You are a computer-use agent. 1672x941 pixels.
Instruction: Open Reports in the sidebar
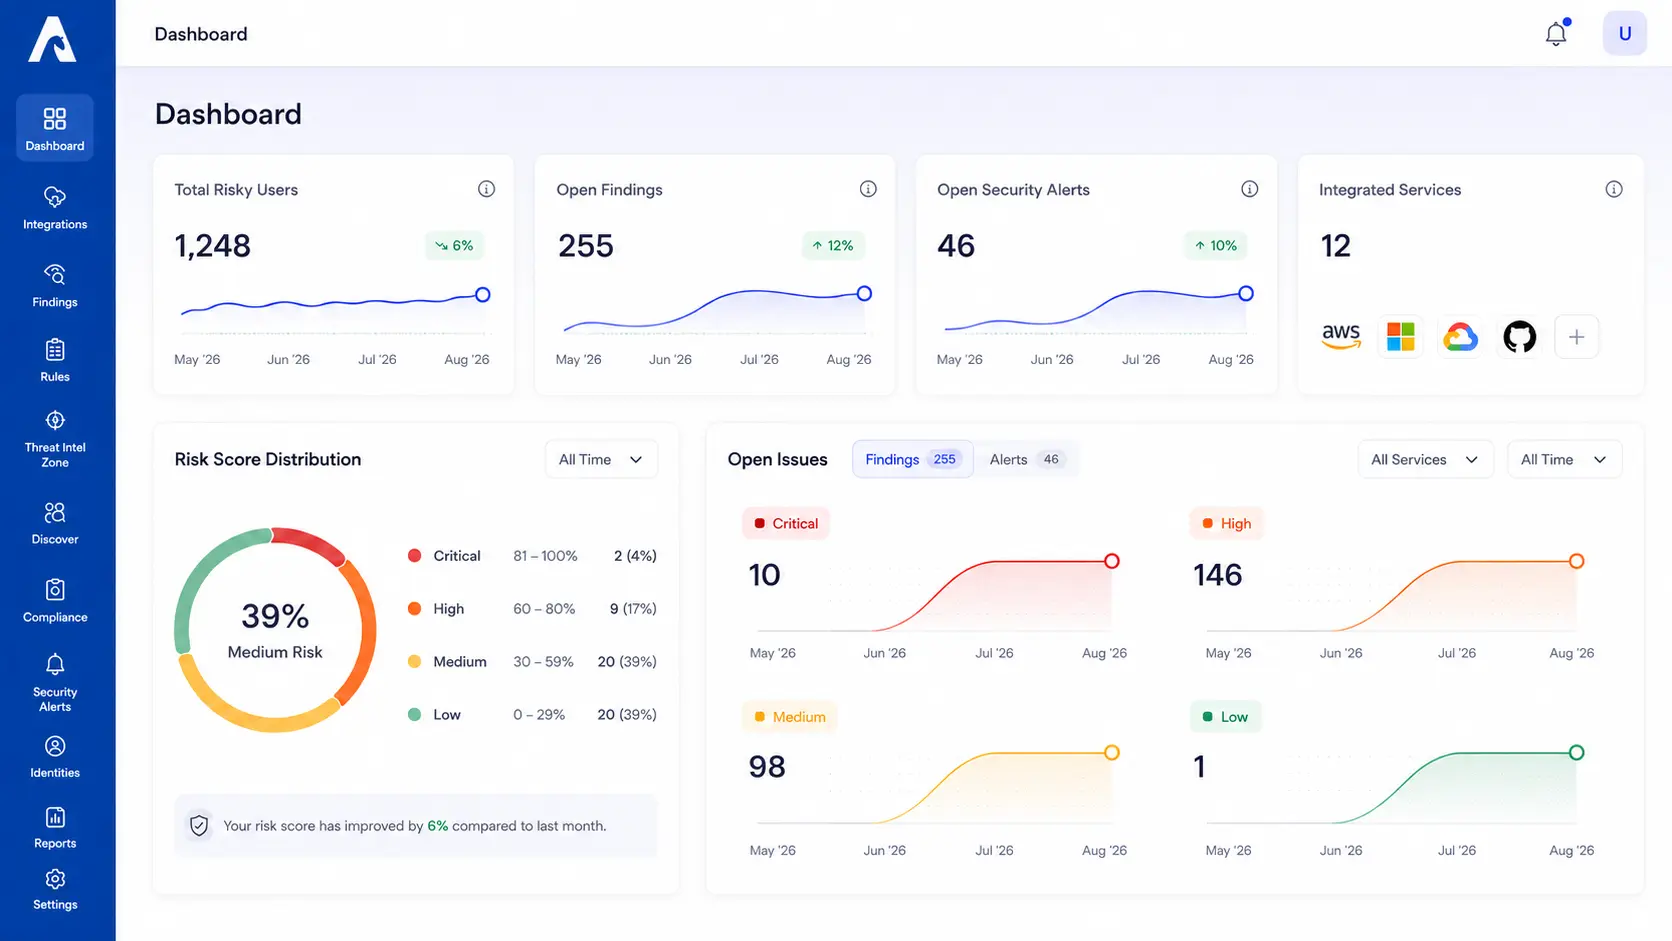pos(55,828)
